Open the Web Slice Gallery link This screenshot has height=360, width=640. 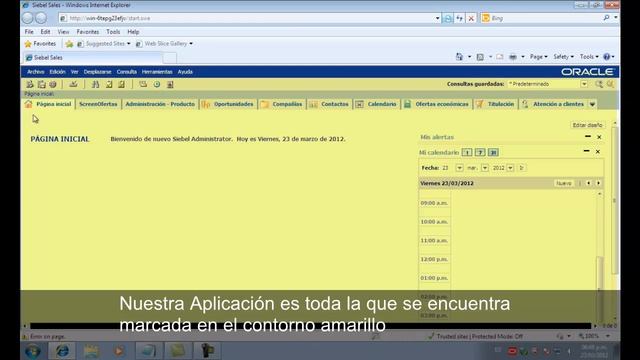pyautogui.click(x=163, y=44)
